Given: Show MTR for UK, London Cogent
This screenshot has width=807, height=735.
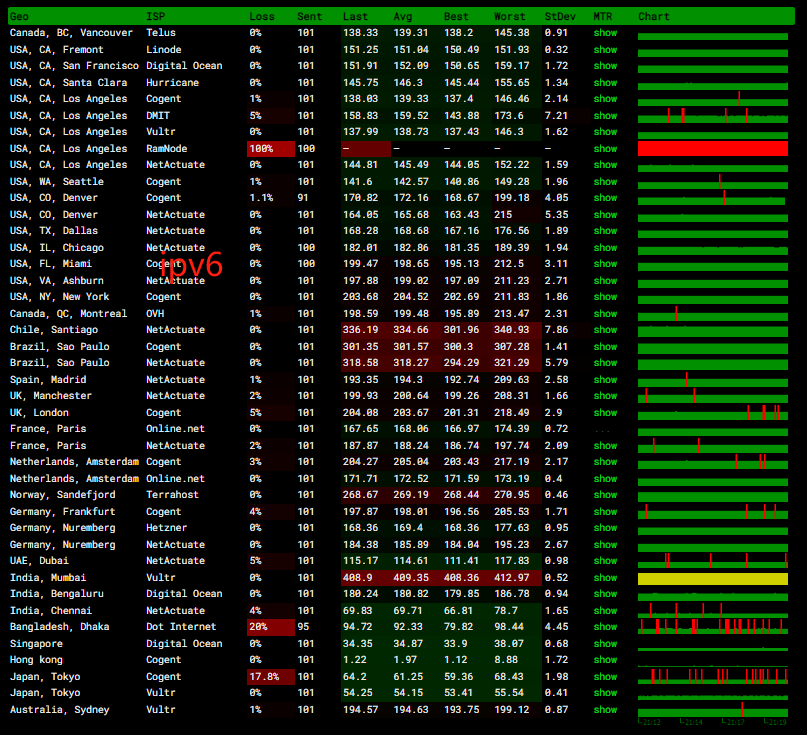Looking at the screenshot, I should [x=605, y=413].
